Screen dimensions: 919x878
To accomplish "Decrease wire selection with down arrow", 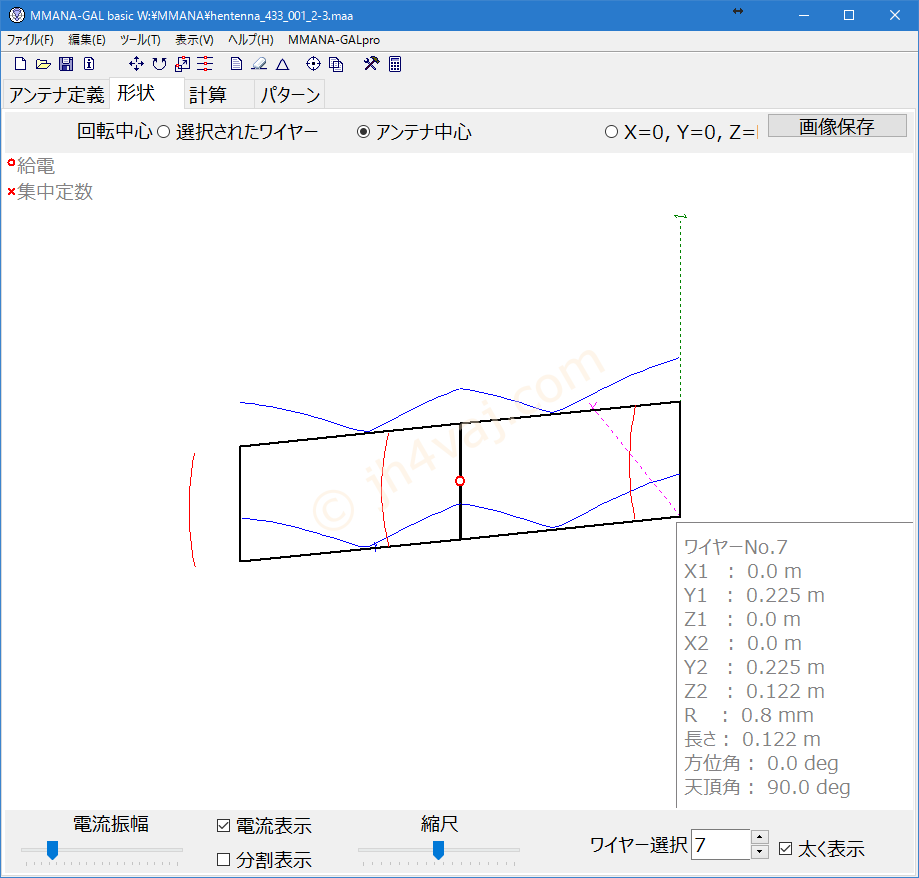I will pyautogui.click(x=760, y=852).
